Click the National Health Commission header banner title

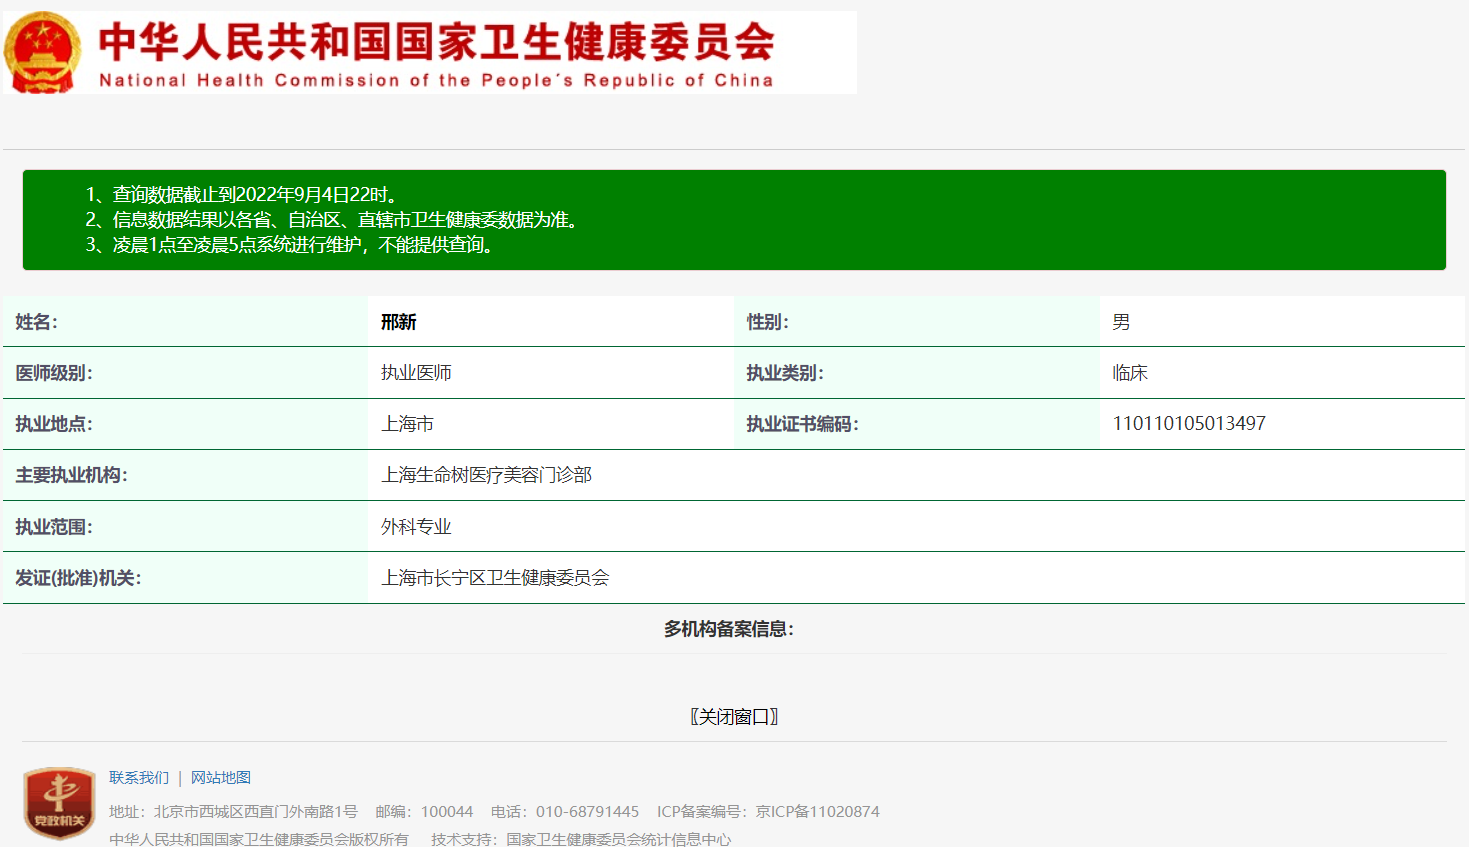(x=436, y=53)
